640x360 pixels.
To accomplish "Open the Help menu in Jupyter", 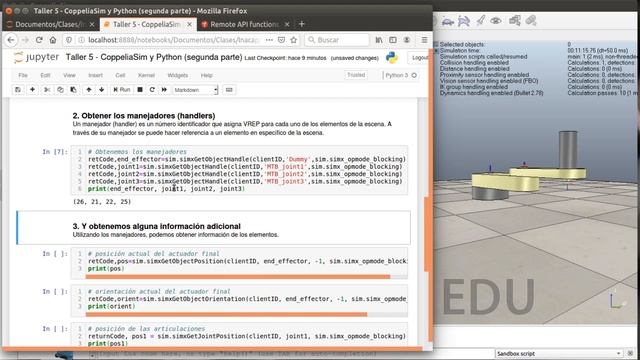I will coord(207,75).
